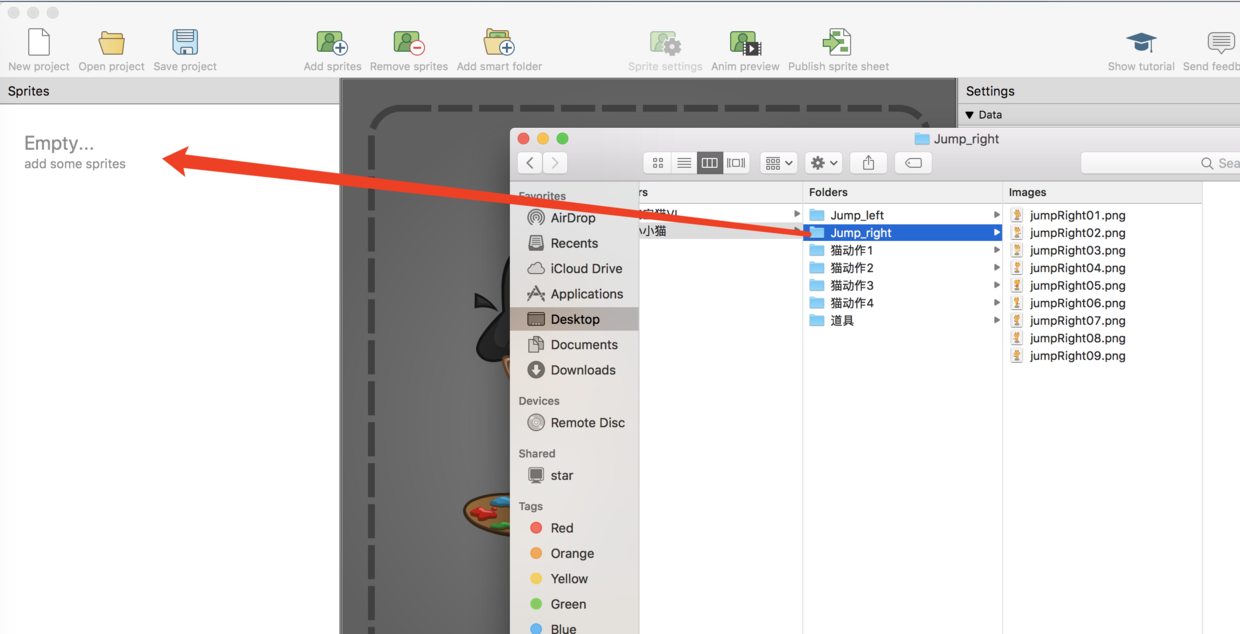1240x634 pixels.
Task: Select the 小猫 folder in the first column
Action: click(x=720, y=231)
